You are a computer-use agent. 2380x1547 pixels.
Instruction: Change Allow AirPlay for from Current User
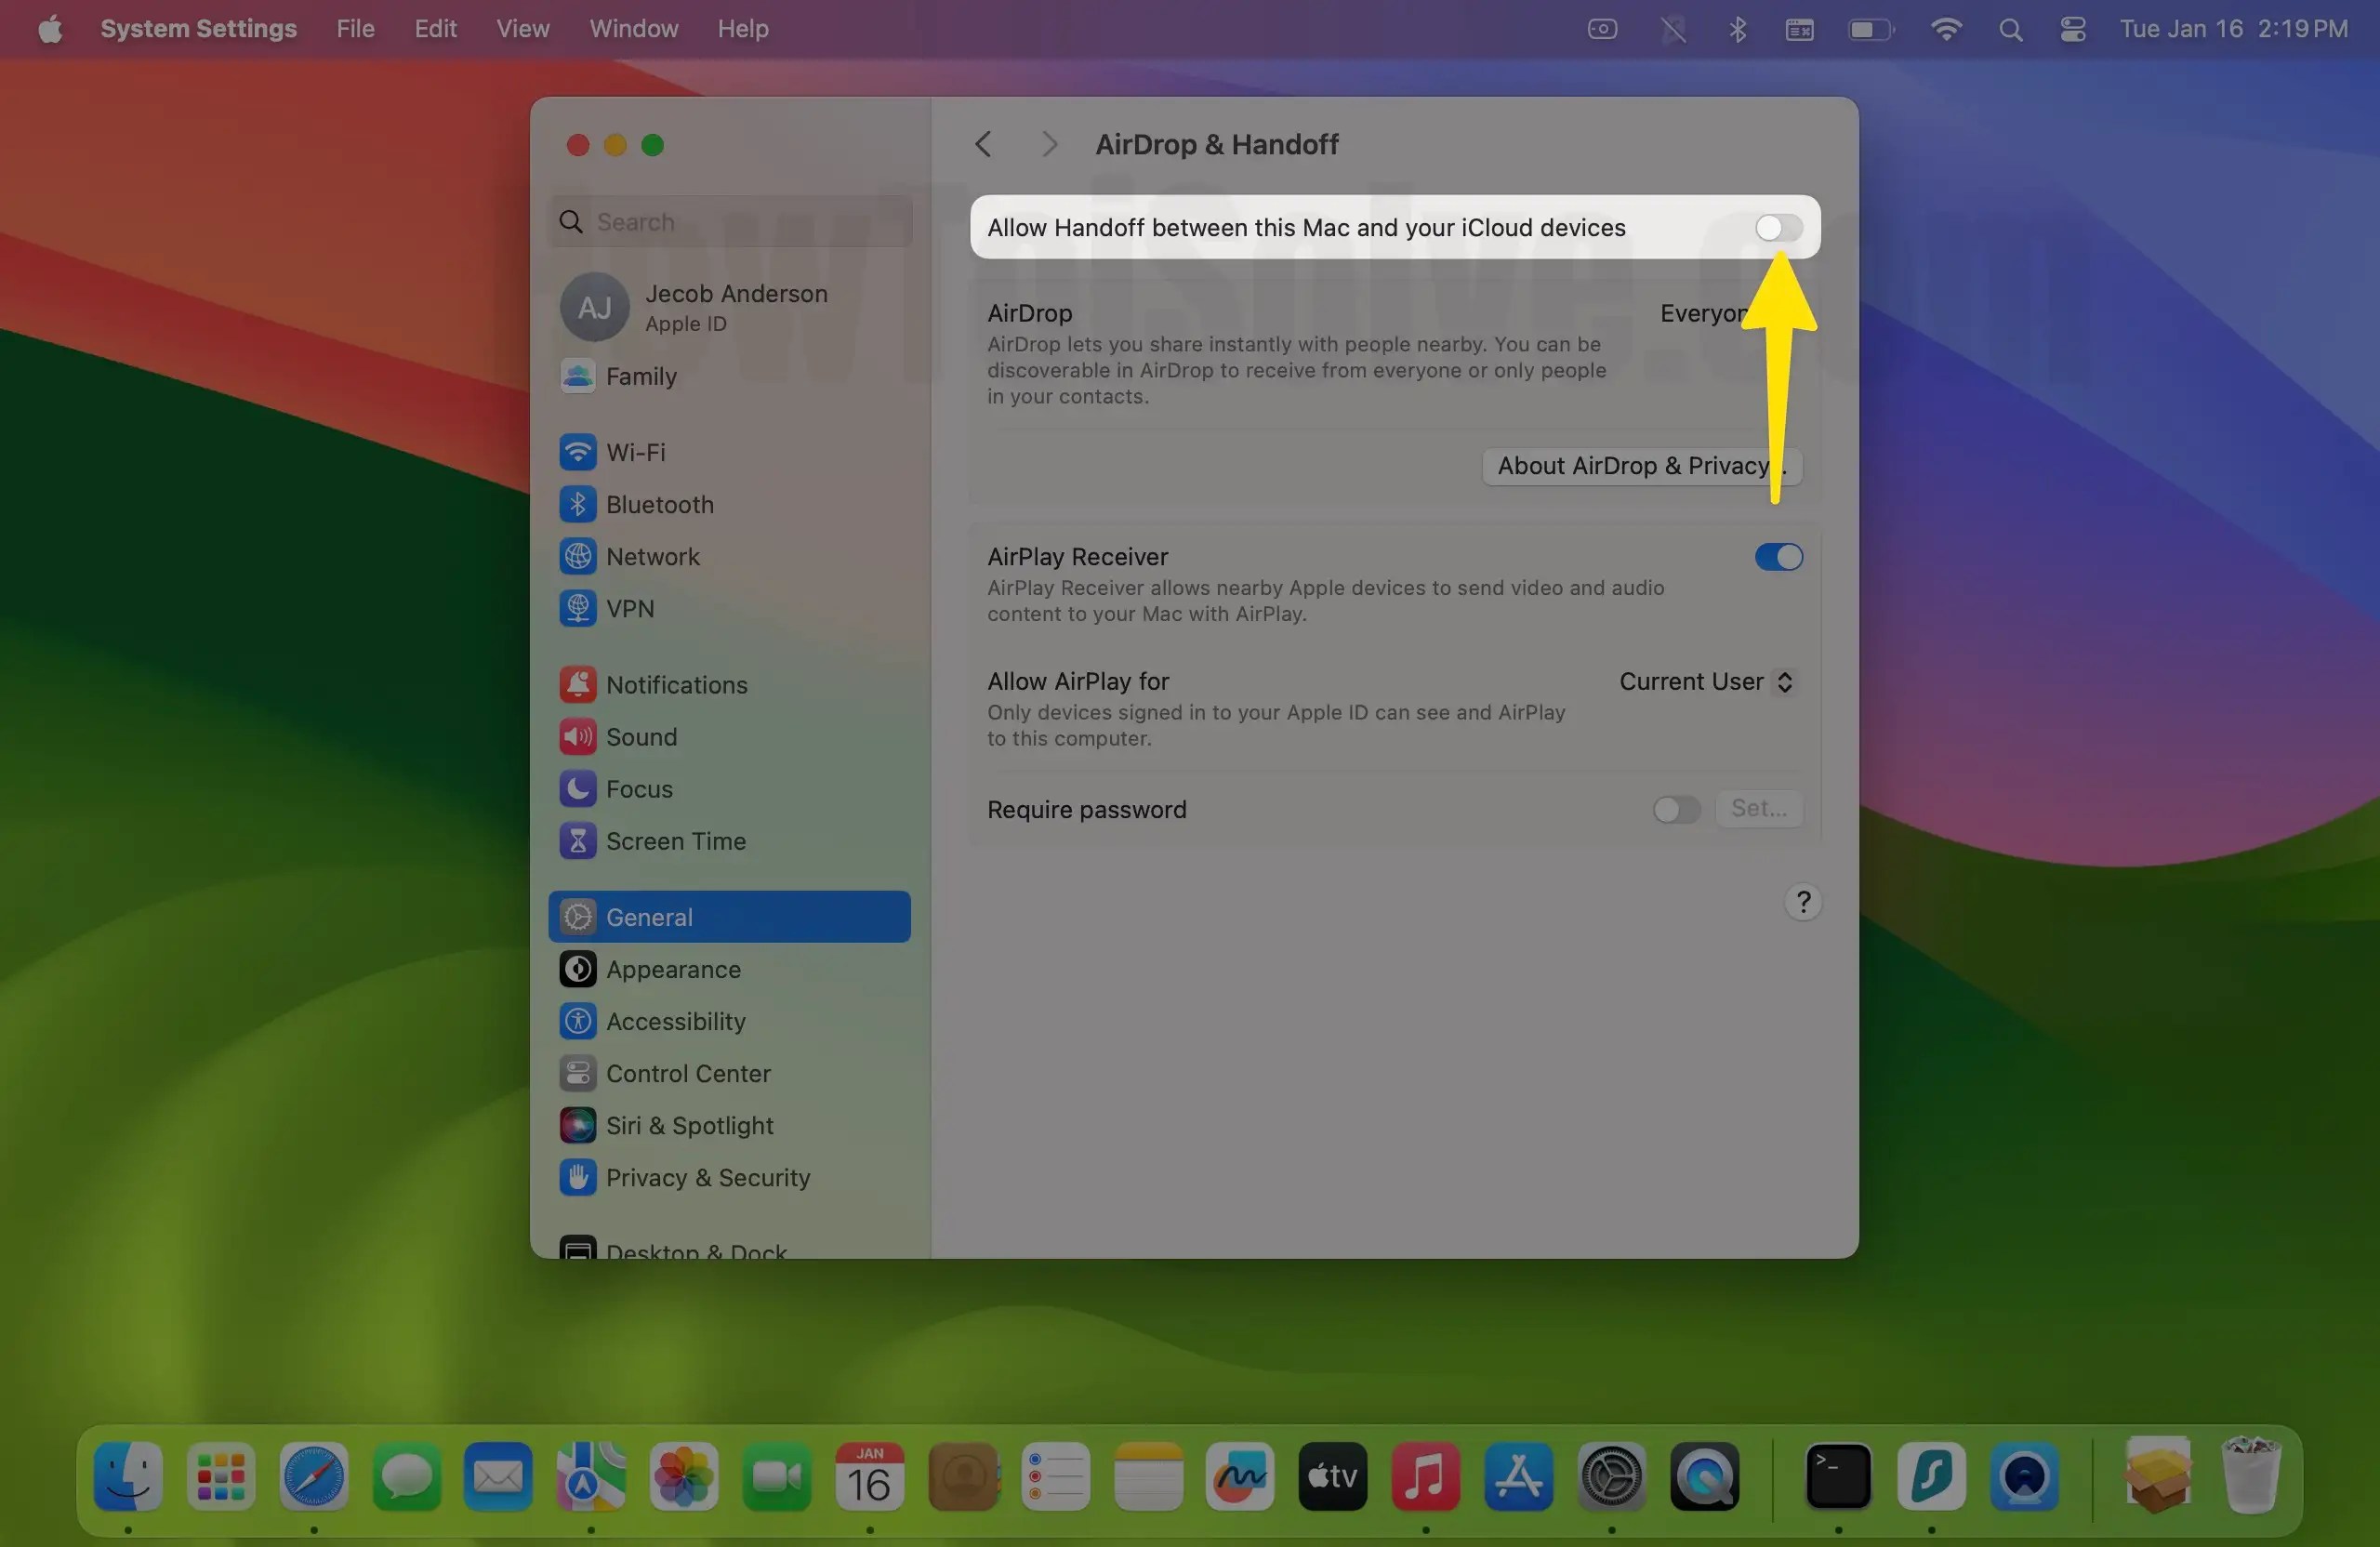click(1704, 681)
